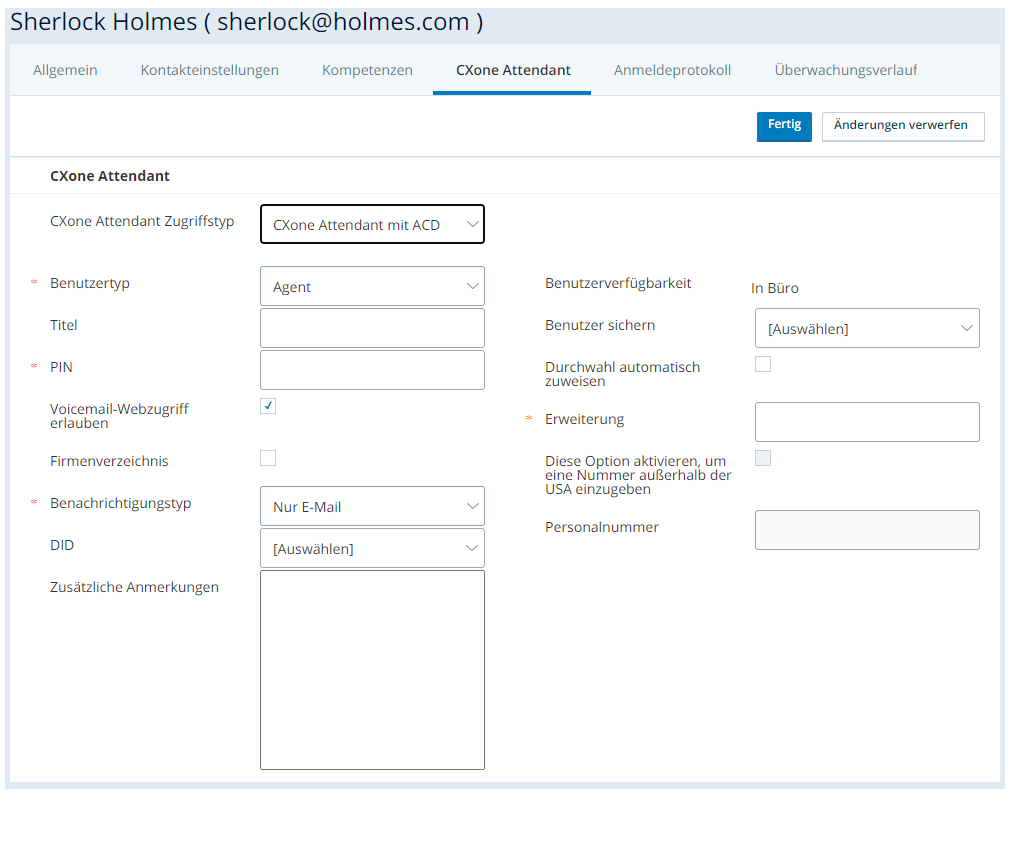This screenshot has height=854, width=1012.
Task: Click Änderungen verwerfen button
Action: coord(903,127)
